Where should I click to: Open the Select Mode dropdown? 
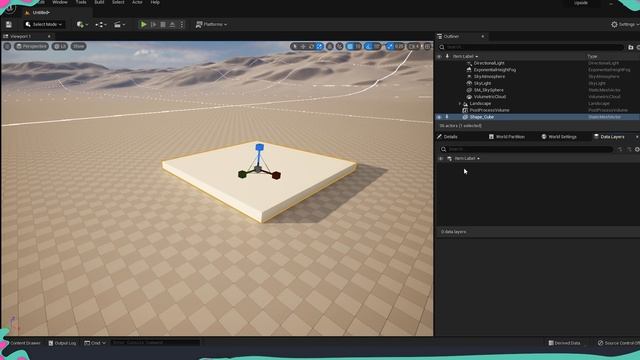click(x=43, y=24)
